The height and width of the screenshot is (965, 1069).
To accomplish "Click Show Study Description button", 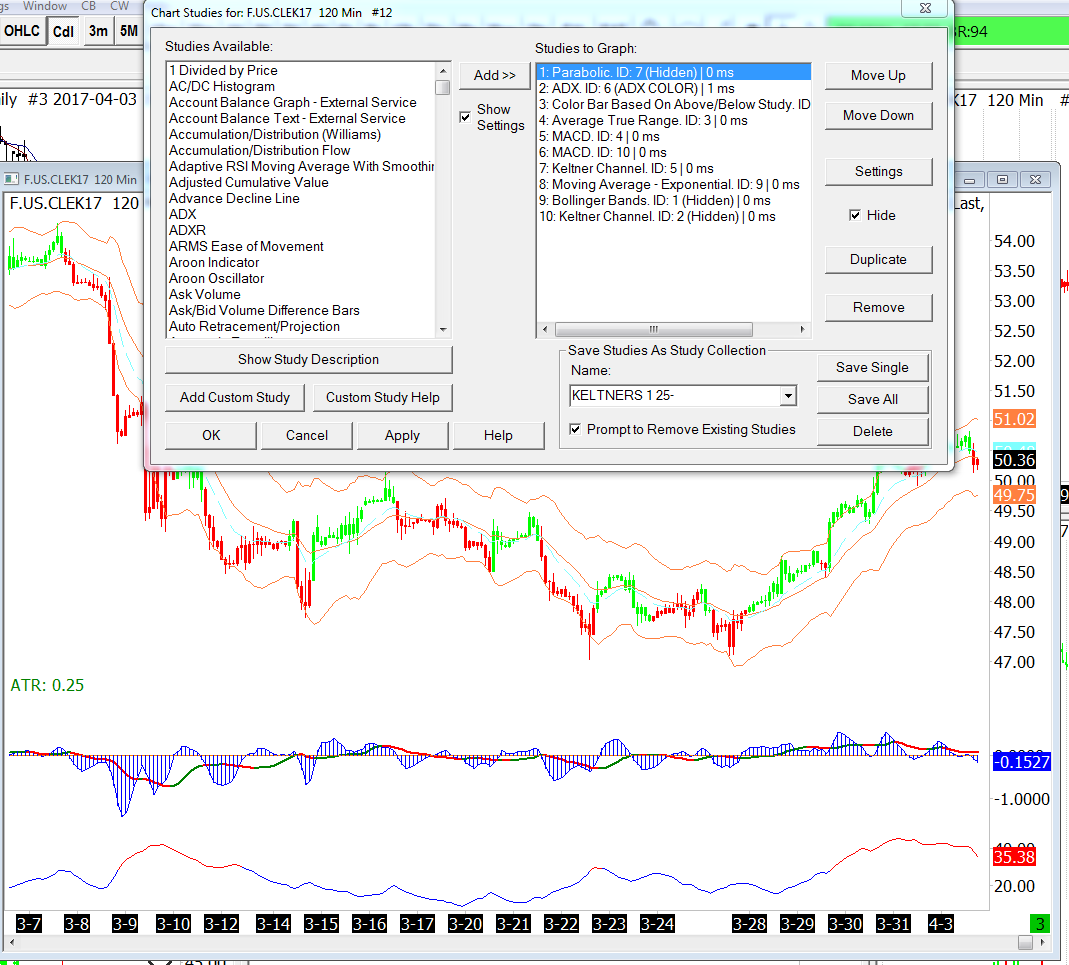I will tap(308, 359).
